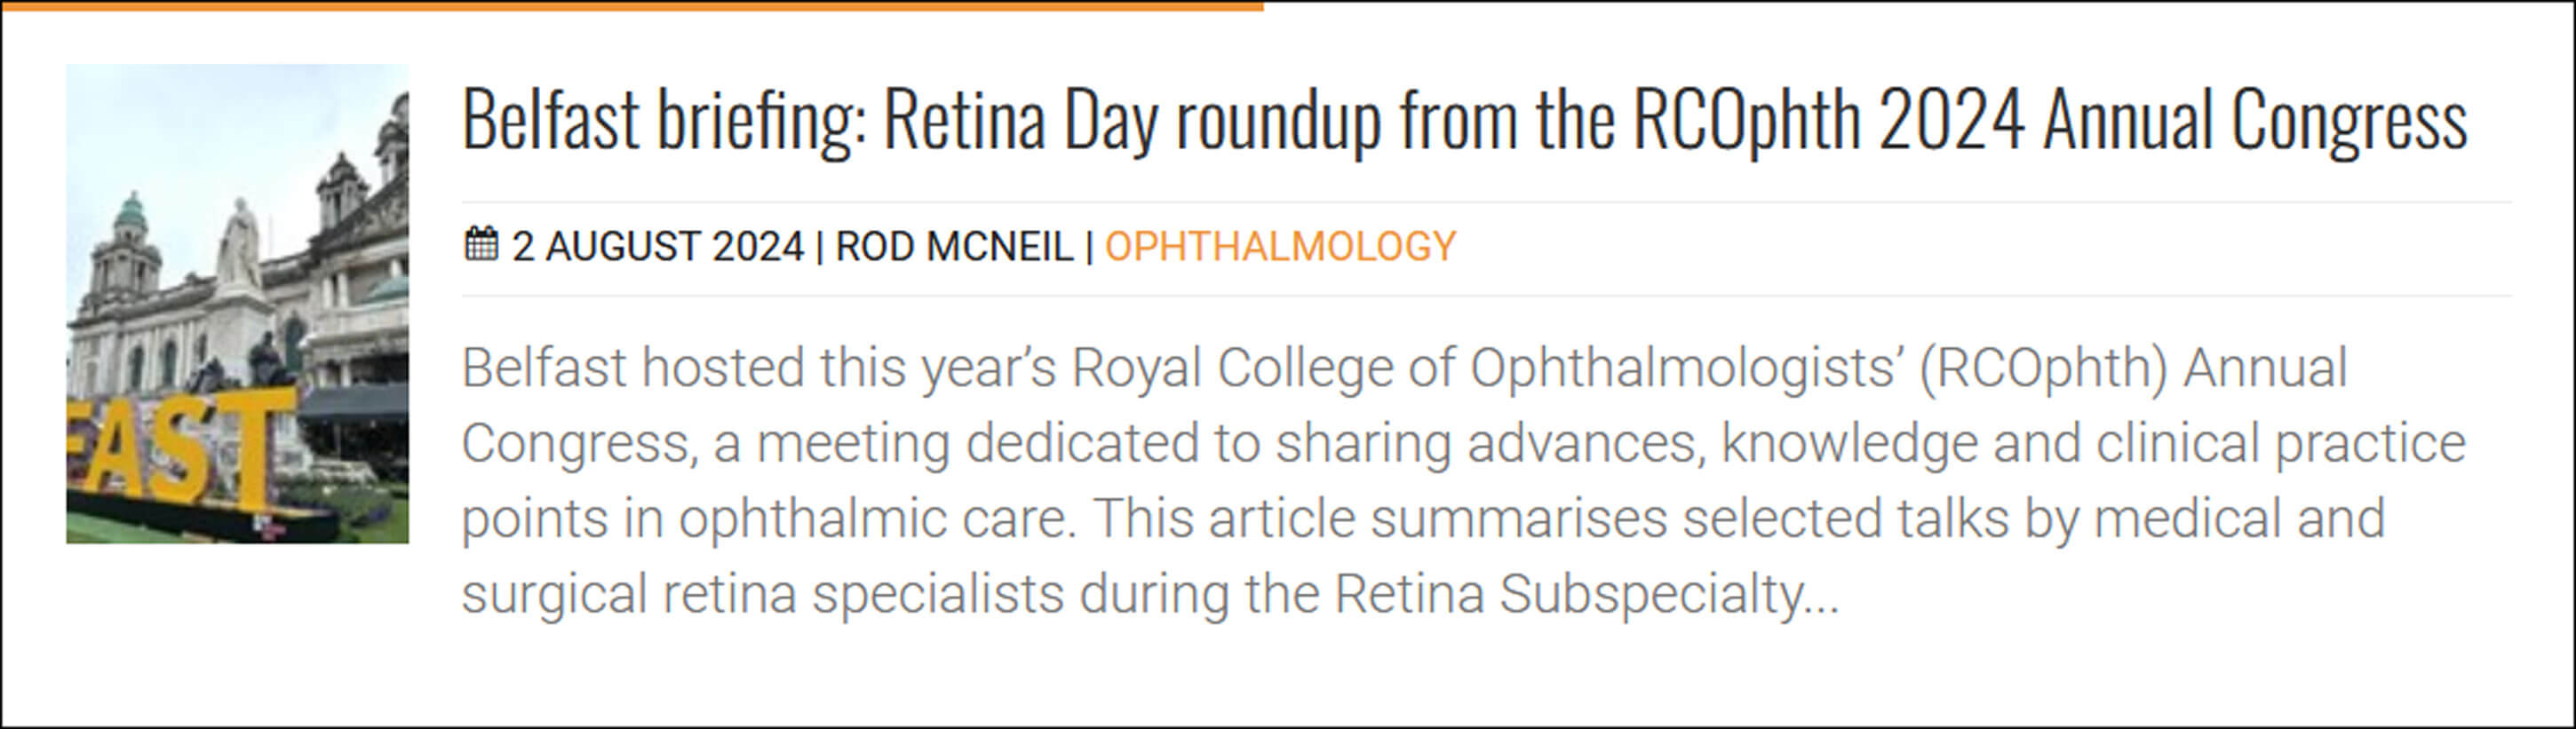The image size is (2576, 729).
Task: Click "clinical practice" in the excerpt text
Action: (x=2280, y=443)
